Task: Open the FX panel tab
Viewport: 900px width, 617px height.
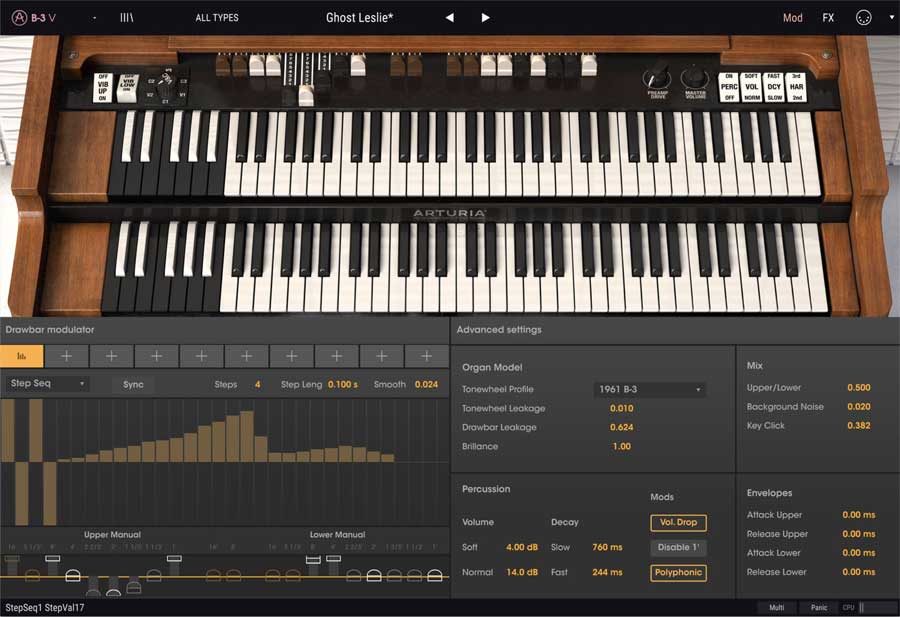Action: pos(828,18)
